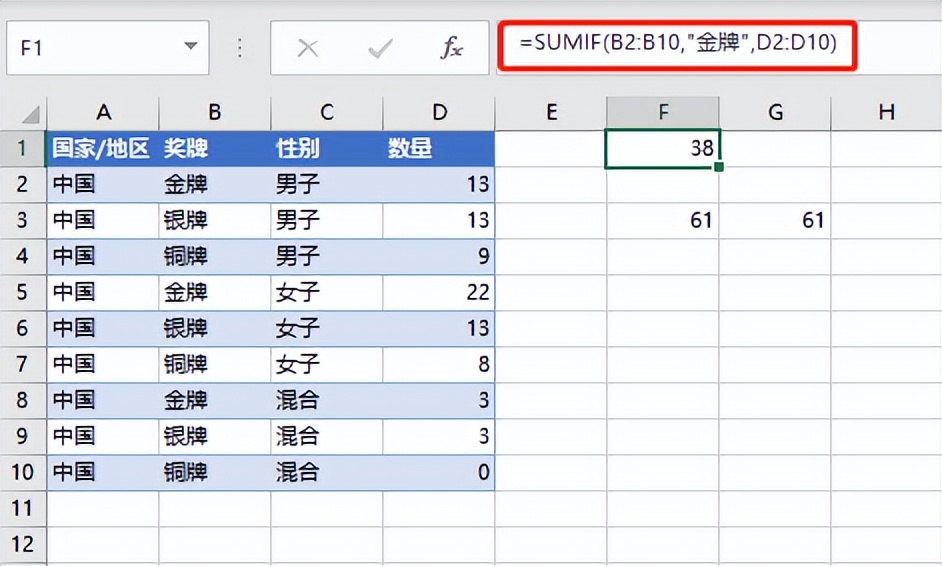Click cell C2 男子
942x566 pixels.
pos(327,184)
